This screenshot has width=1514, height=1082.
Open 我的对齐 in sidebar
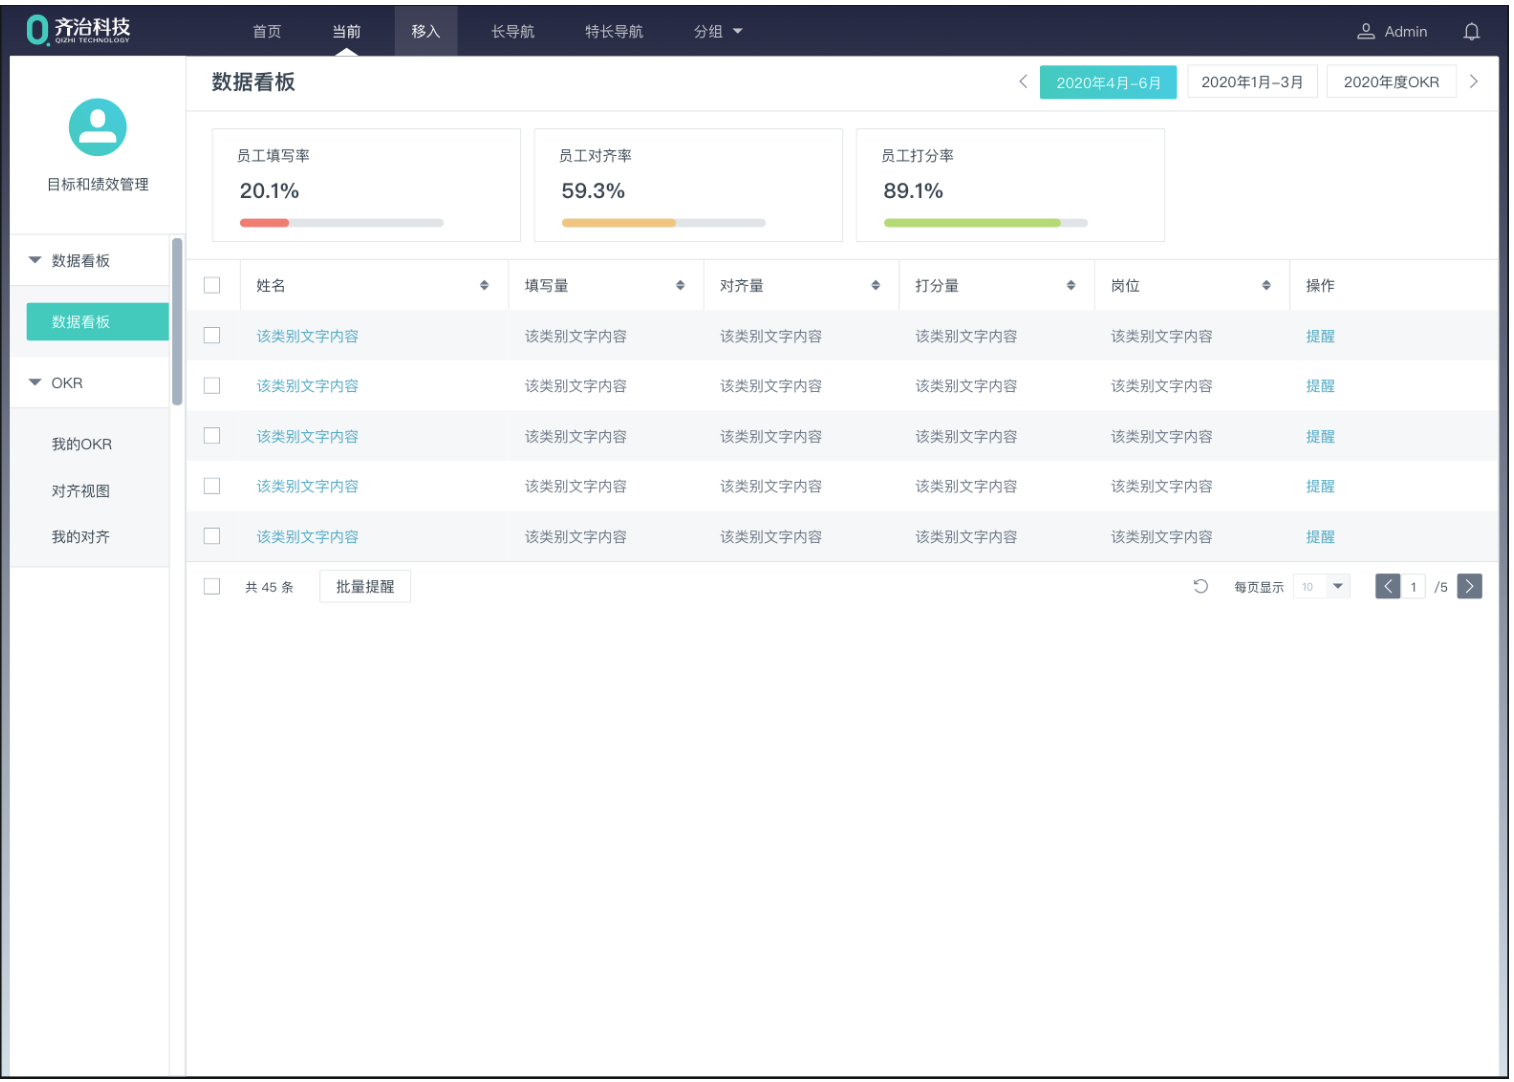[x=81, y=537]
